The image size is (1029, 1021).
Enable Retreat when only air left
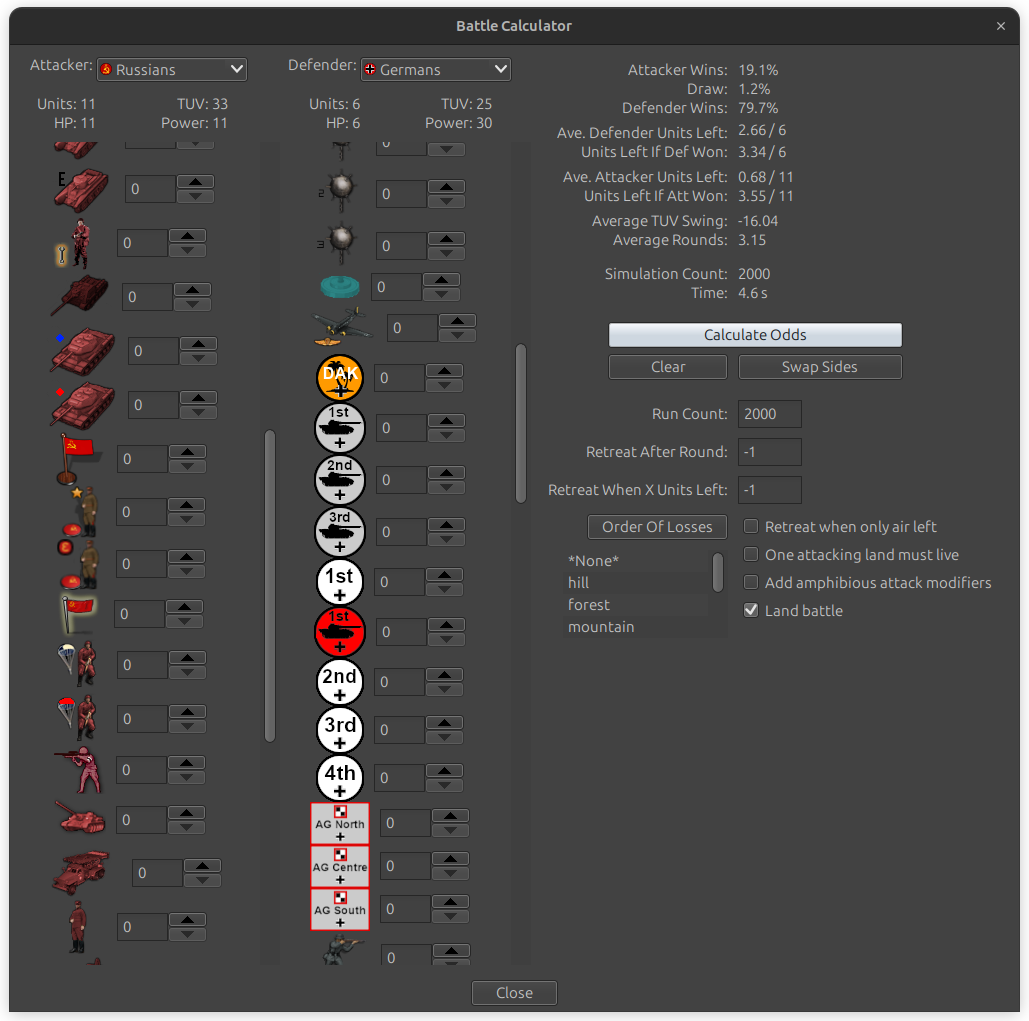point(751,526)
